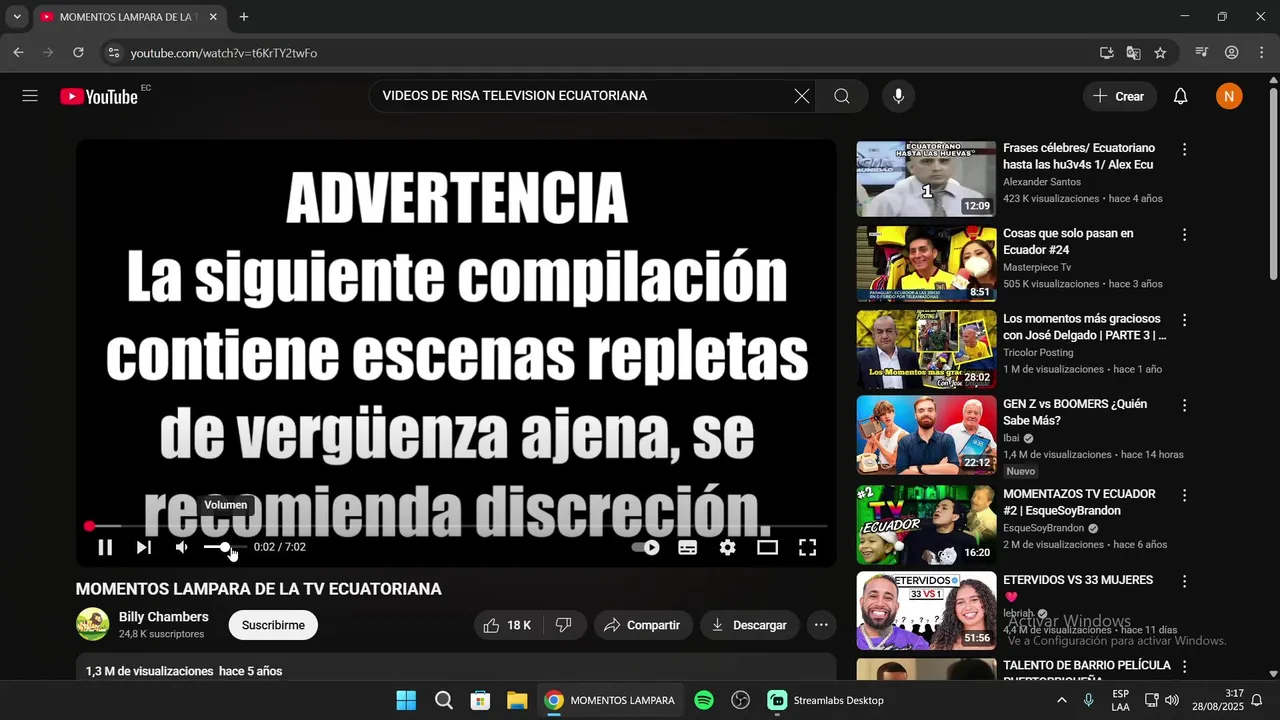Screen dimensions: 1280x720
Task: Open Cosas que solo pasan en Ecuador #24
Action: 1068,241
